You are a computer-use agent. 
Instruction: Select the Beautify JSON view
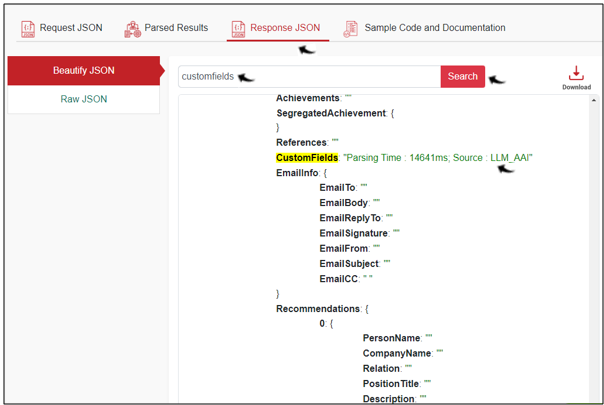coord(83,70)
